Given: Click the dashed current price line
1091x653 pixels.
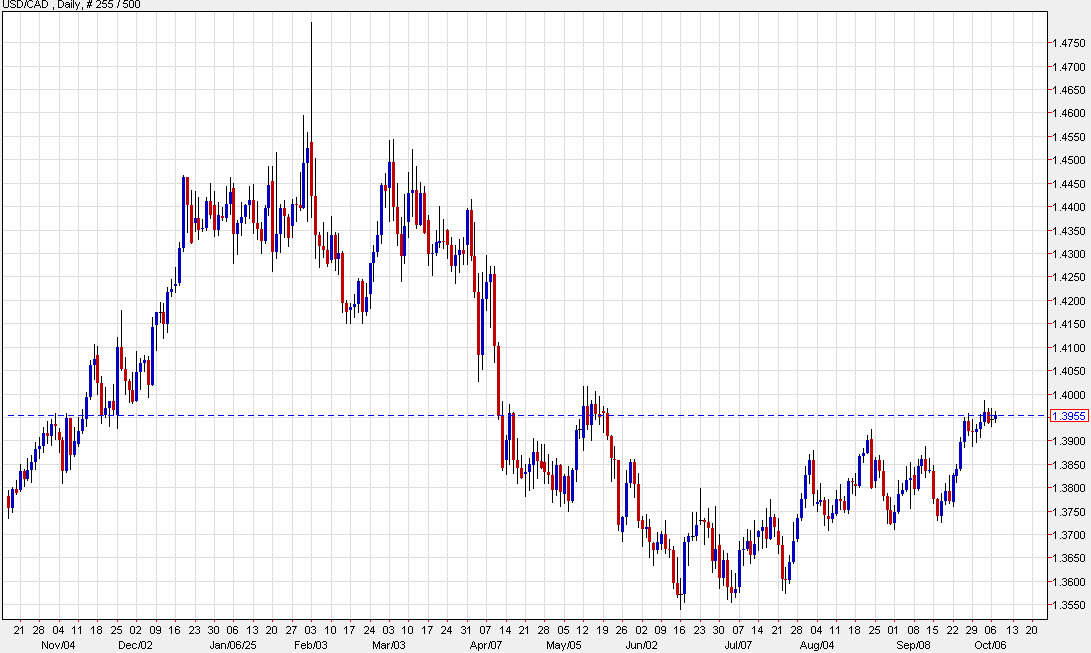Looking at the screenshot, I should (600, 415).
